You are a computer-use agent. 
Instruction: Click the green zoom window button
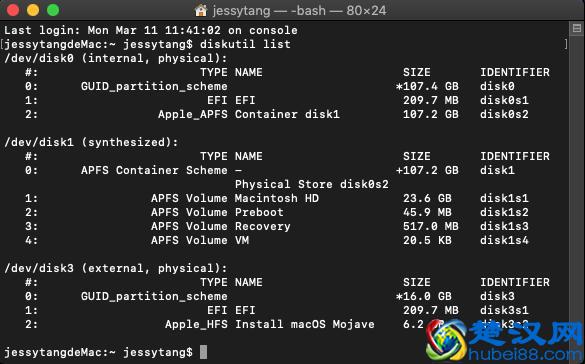coord(53,10)
